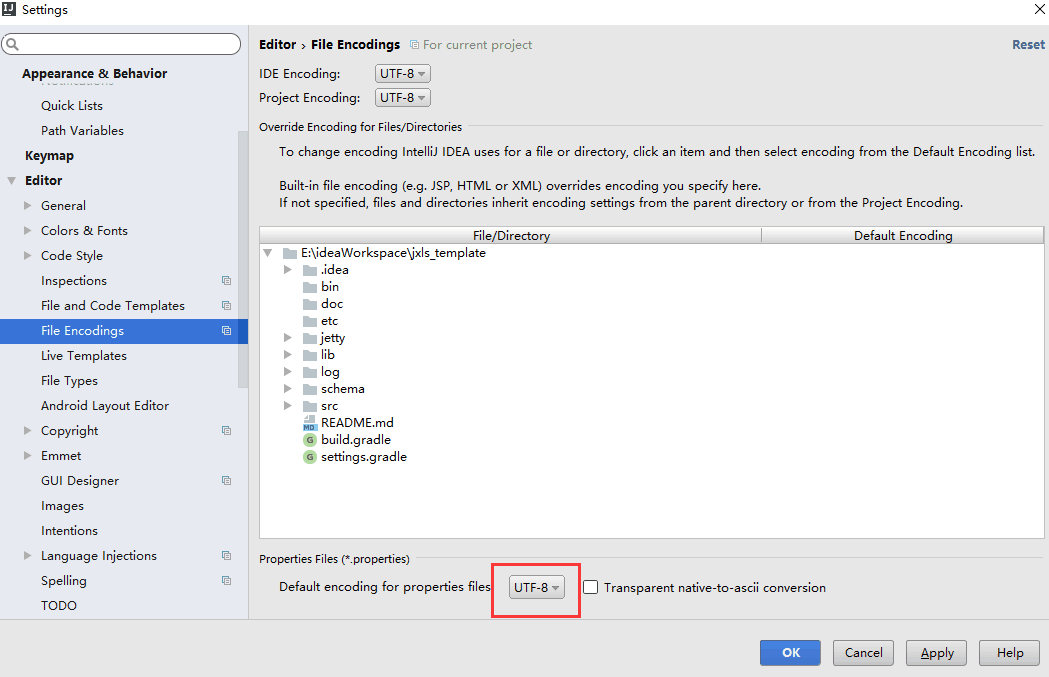1049x677 pixels.
Task: Click the build.gradle Gradle file icon
Action: coord(310,440)
